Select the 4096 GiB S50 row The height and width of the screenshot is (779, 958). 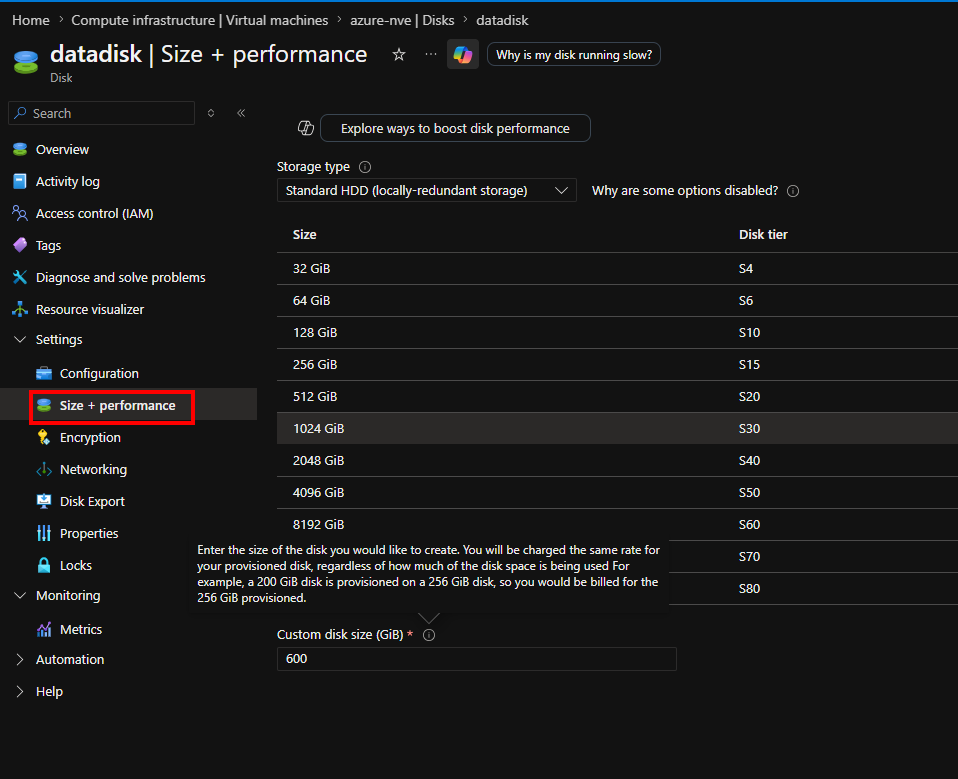click(617, 492)
